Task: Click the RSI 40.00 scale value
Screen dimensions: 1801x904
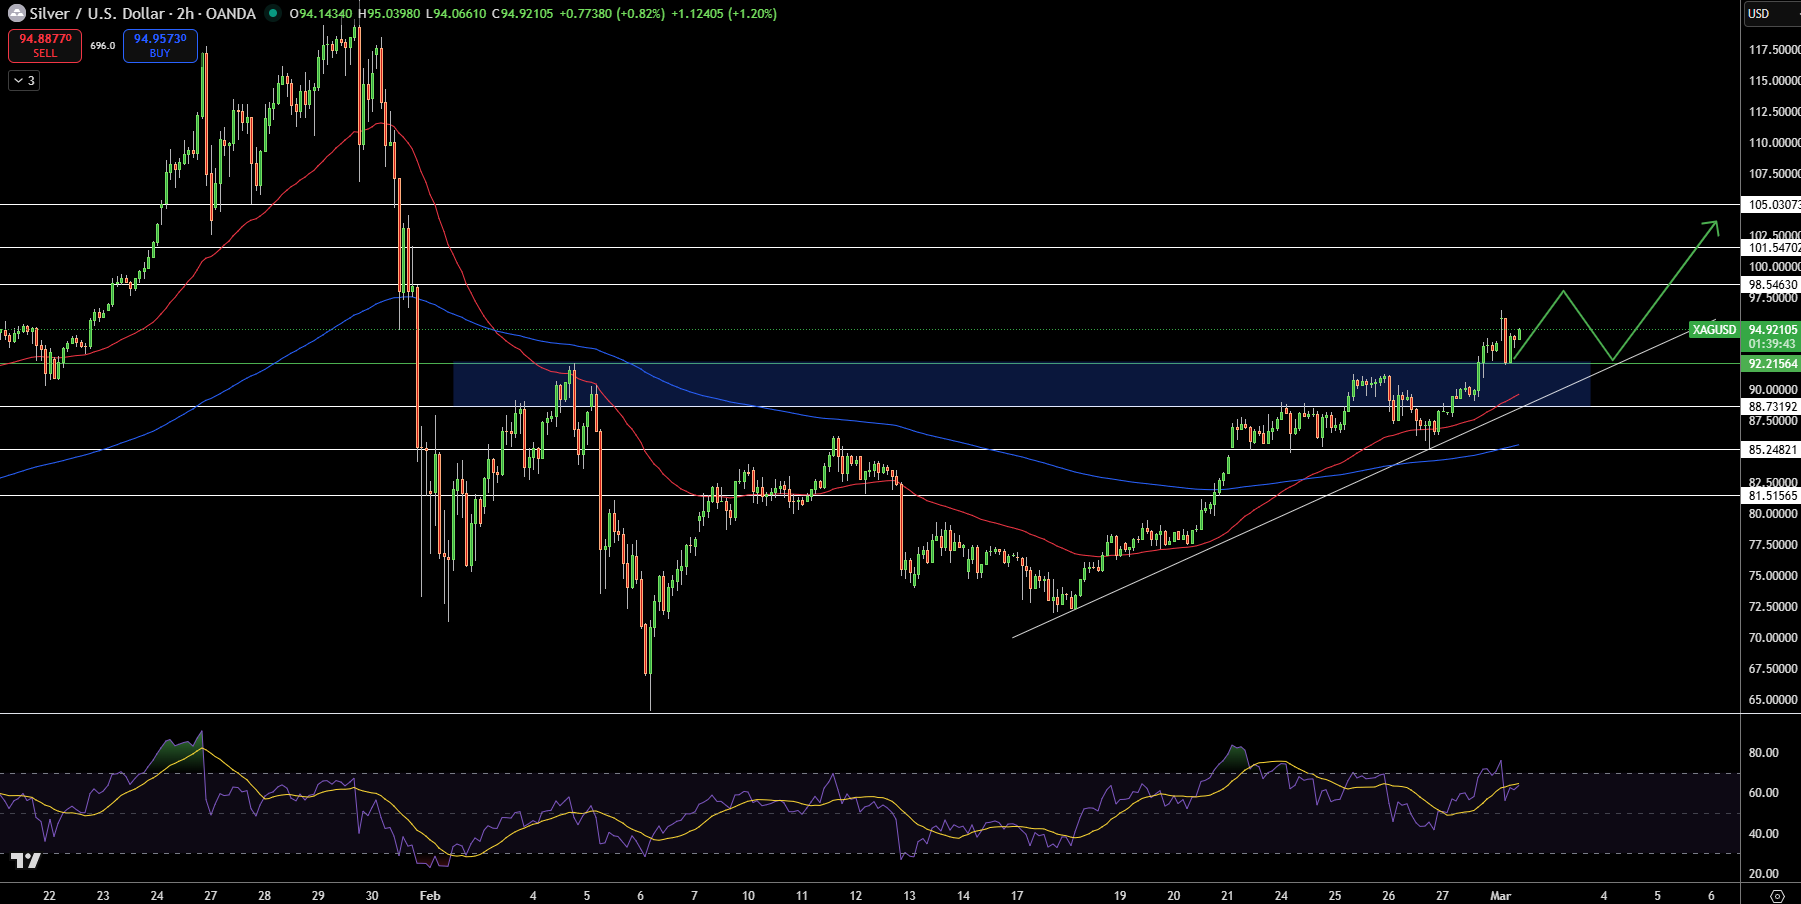Action: coord(1764,834)
